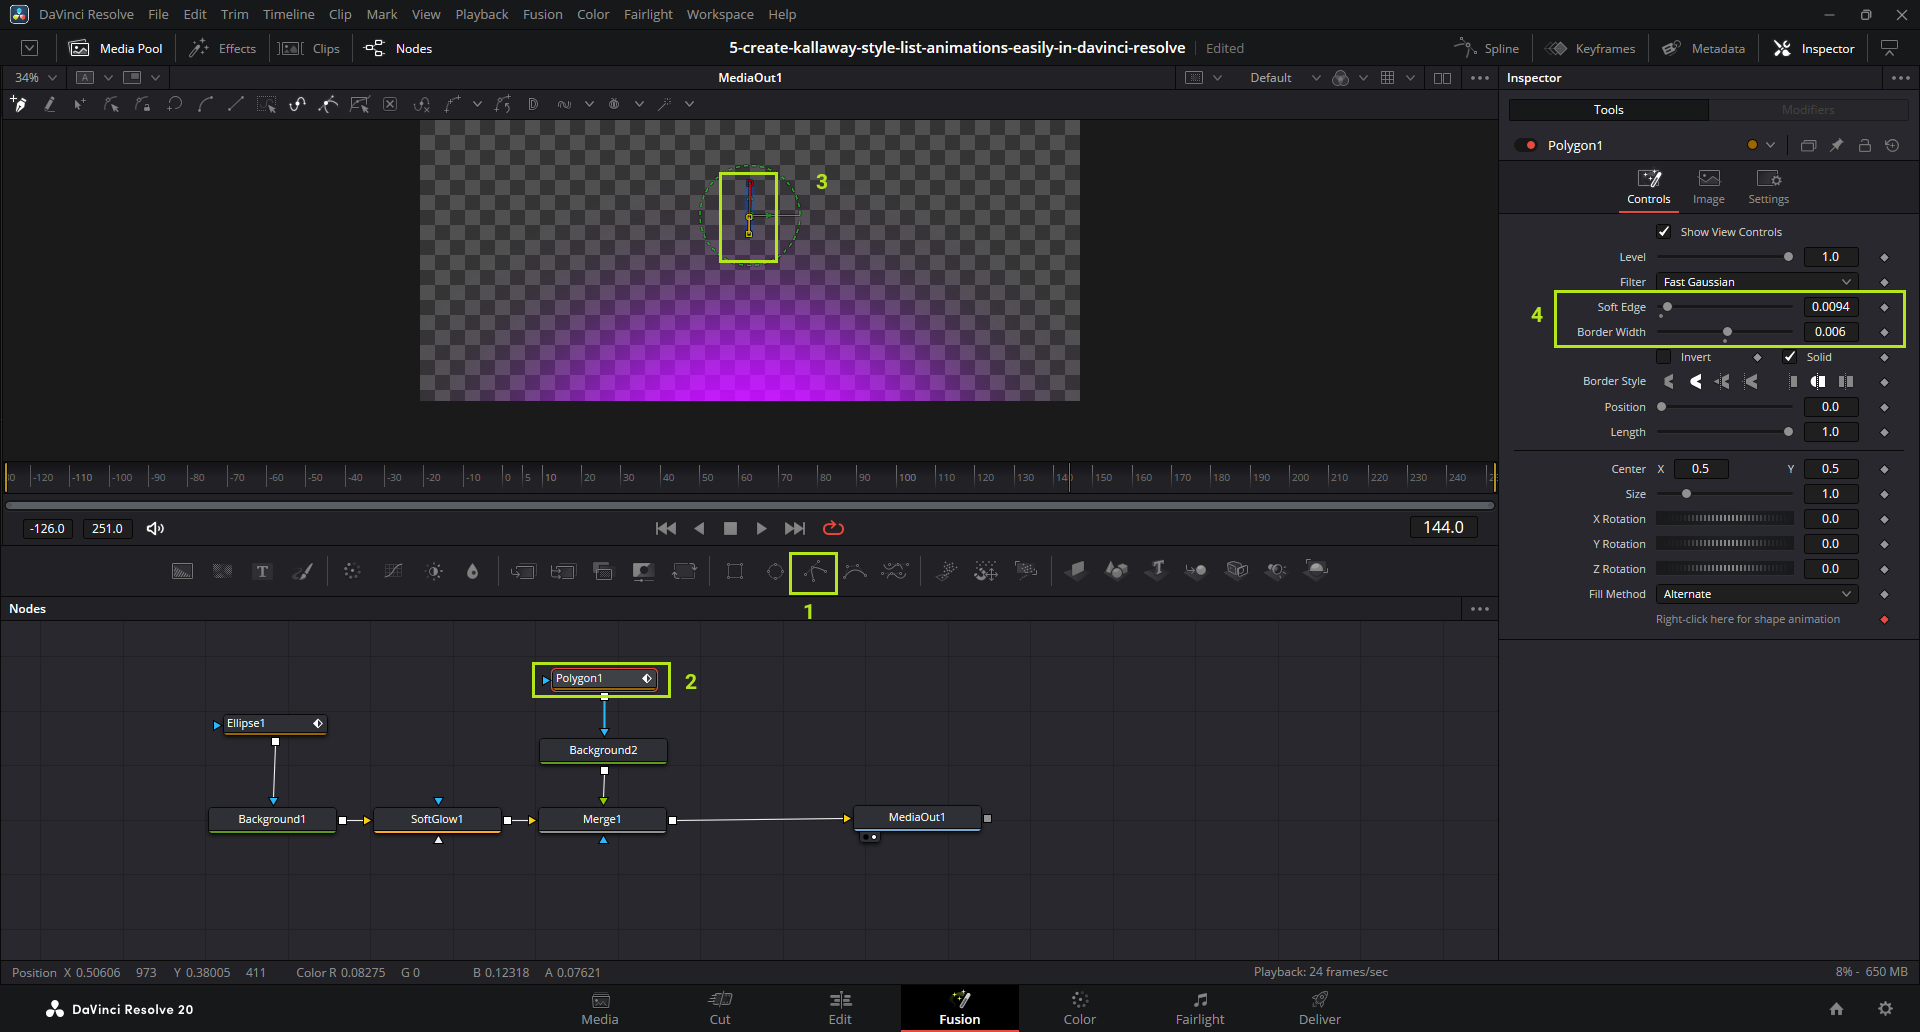Toggle loop playback button
The width and height of the screenshot is (1920, 1032).
pyautogui.click(x=833, y=528)
